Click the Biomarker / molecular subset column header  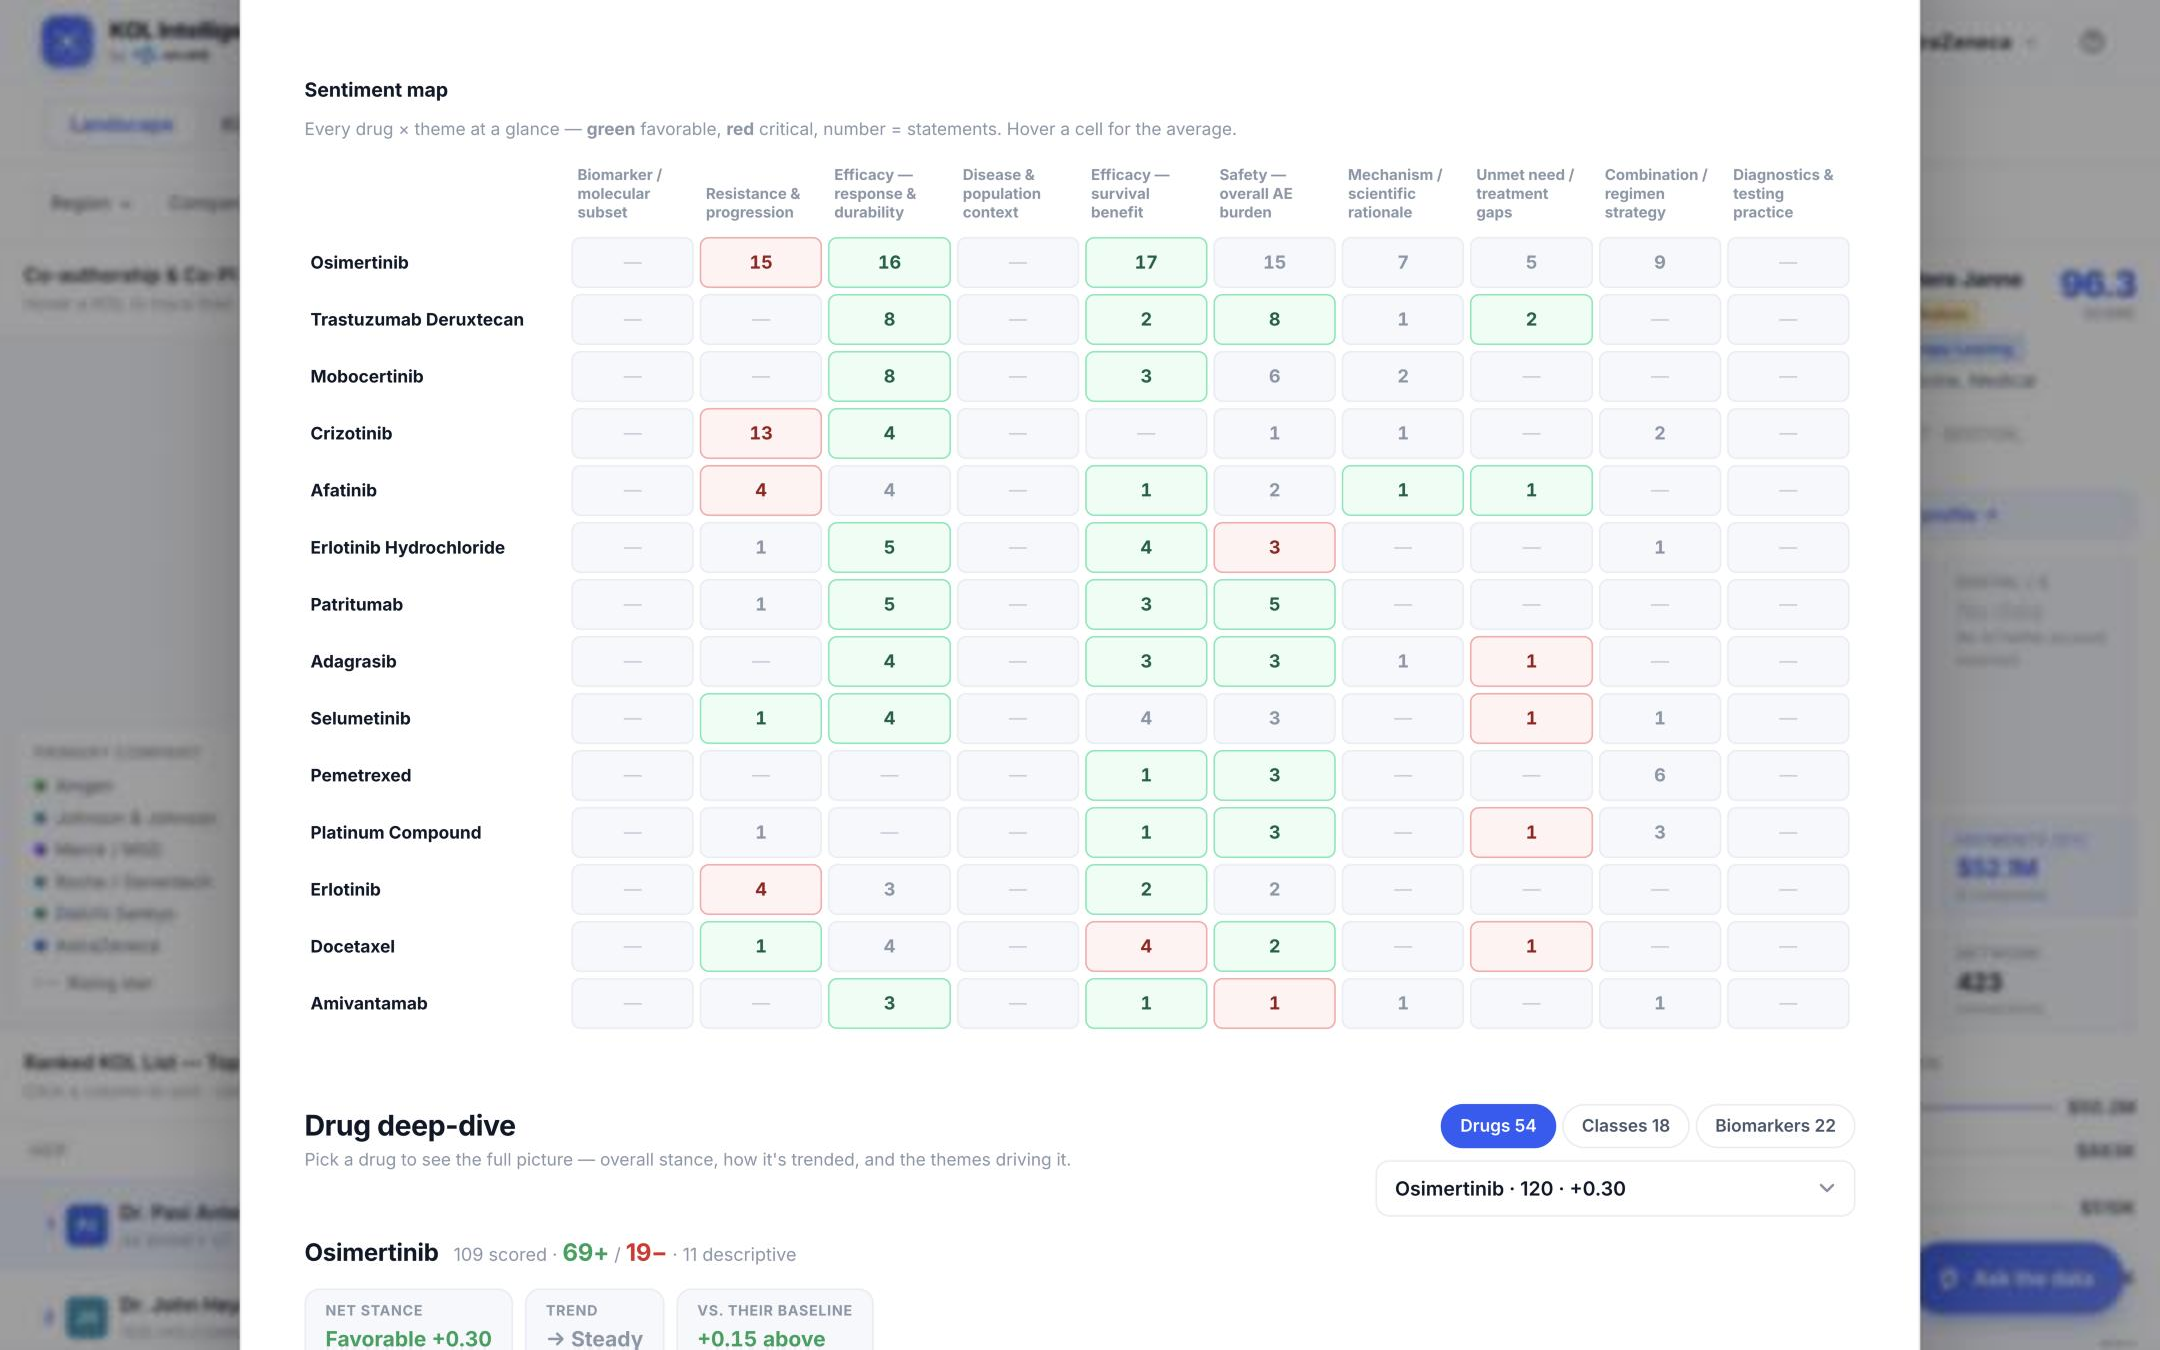point(620,193)
